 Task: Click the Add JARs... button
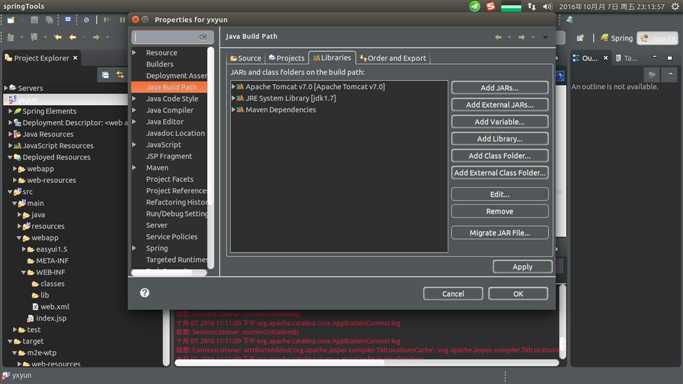(500, 88)
